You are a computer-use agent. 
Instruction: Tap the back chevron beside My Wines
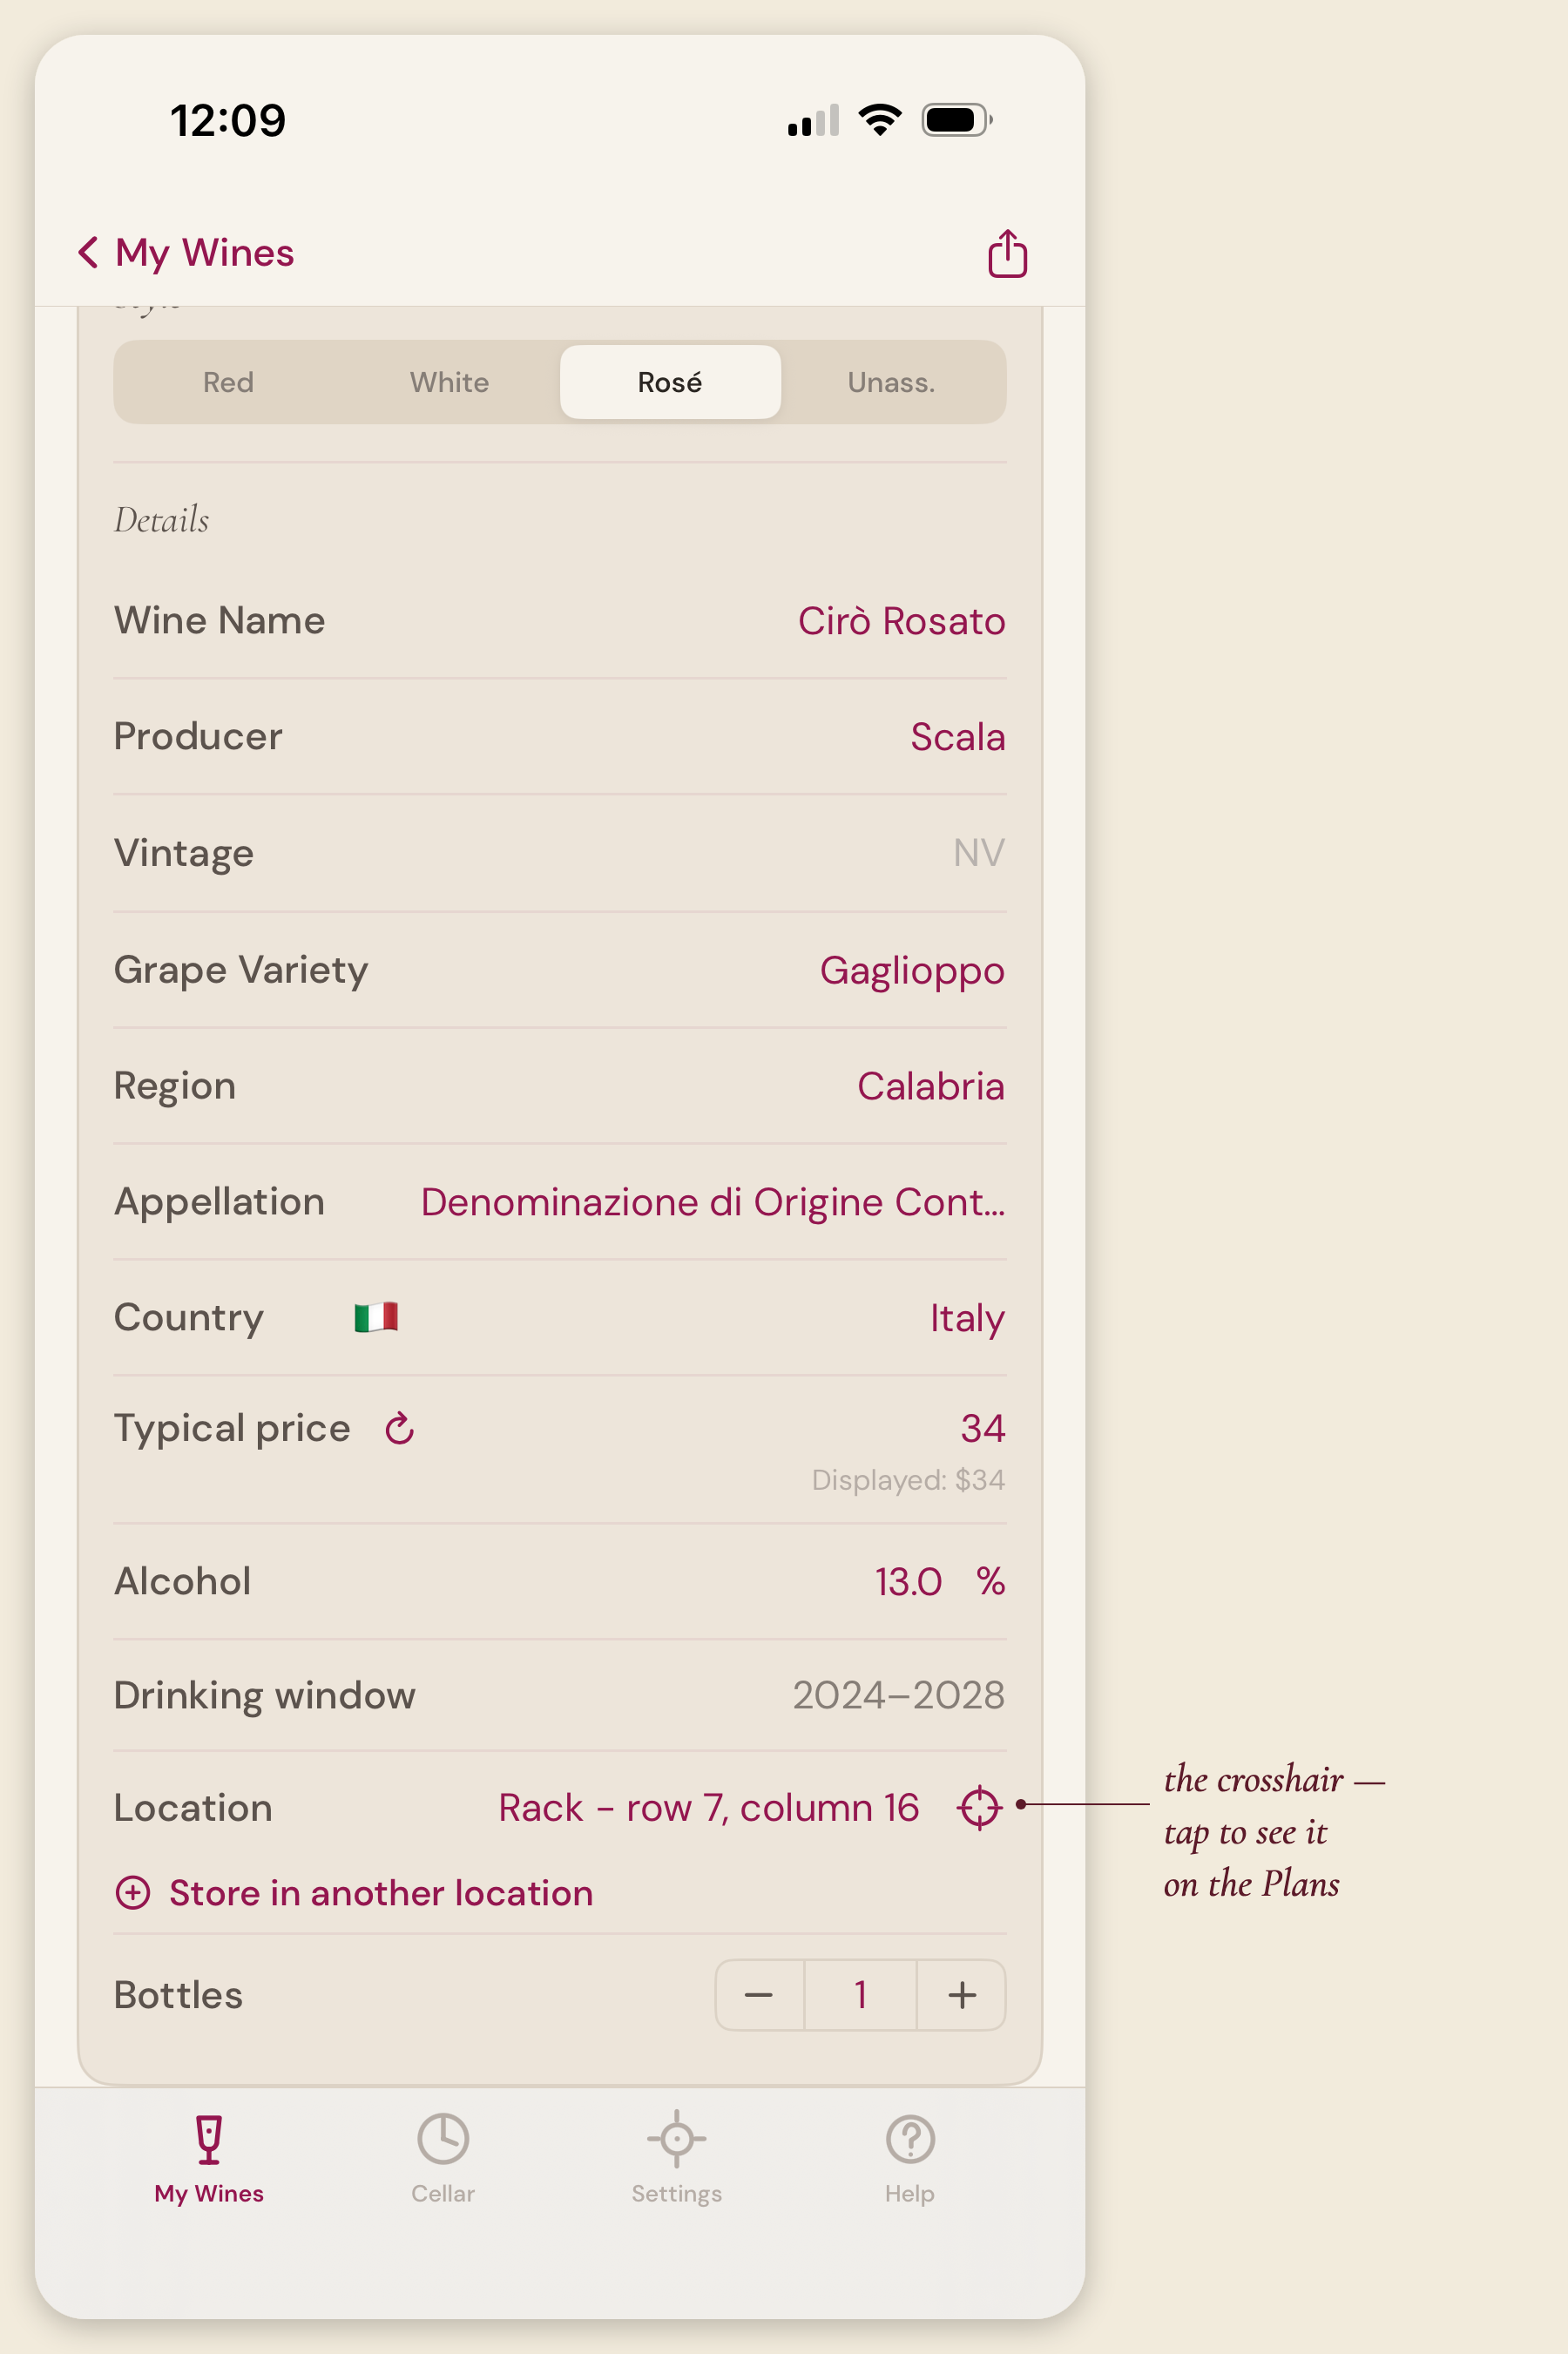click(88, 252)
